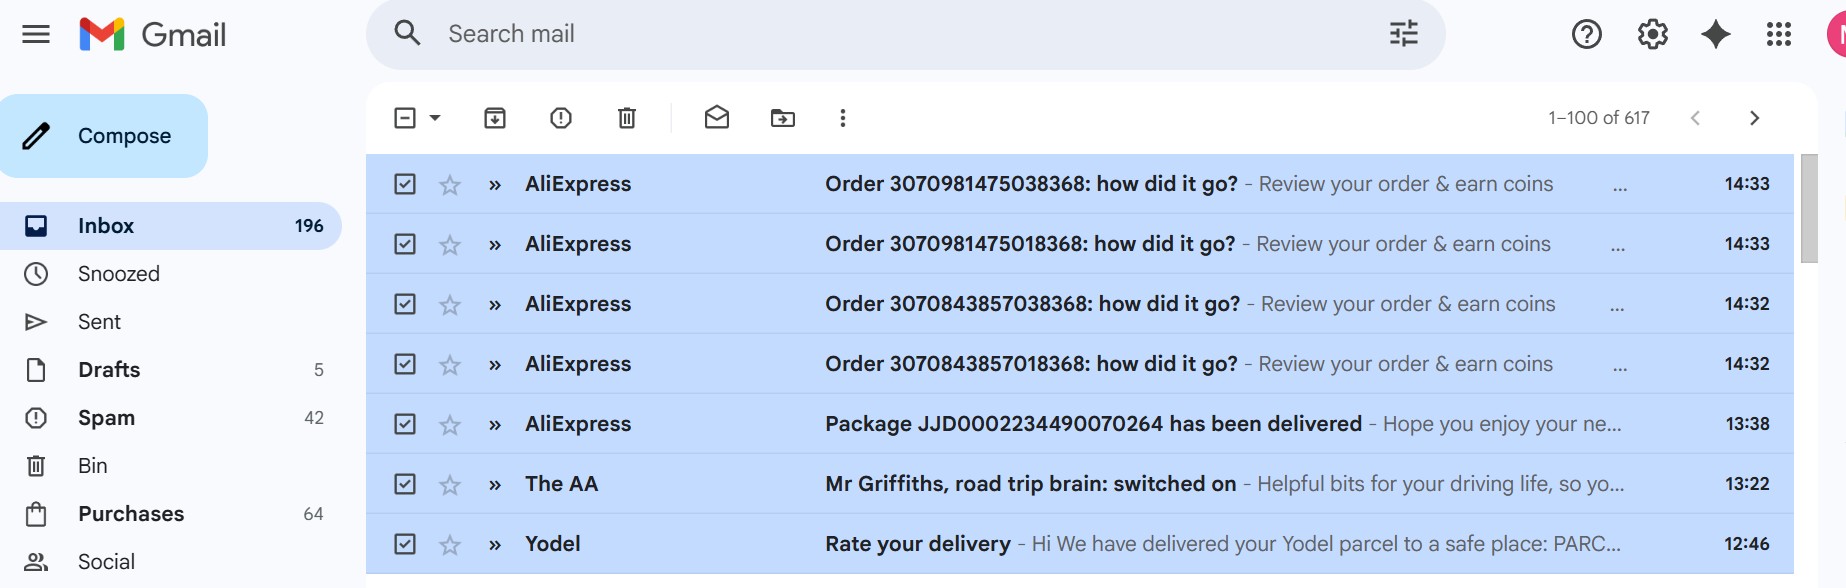Go to the next page of emails
Image resolution: width=1846 pixels, height=588 pixels.
click(x=1754, y=118)
